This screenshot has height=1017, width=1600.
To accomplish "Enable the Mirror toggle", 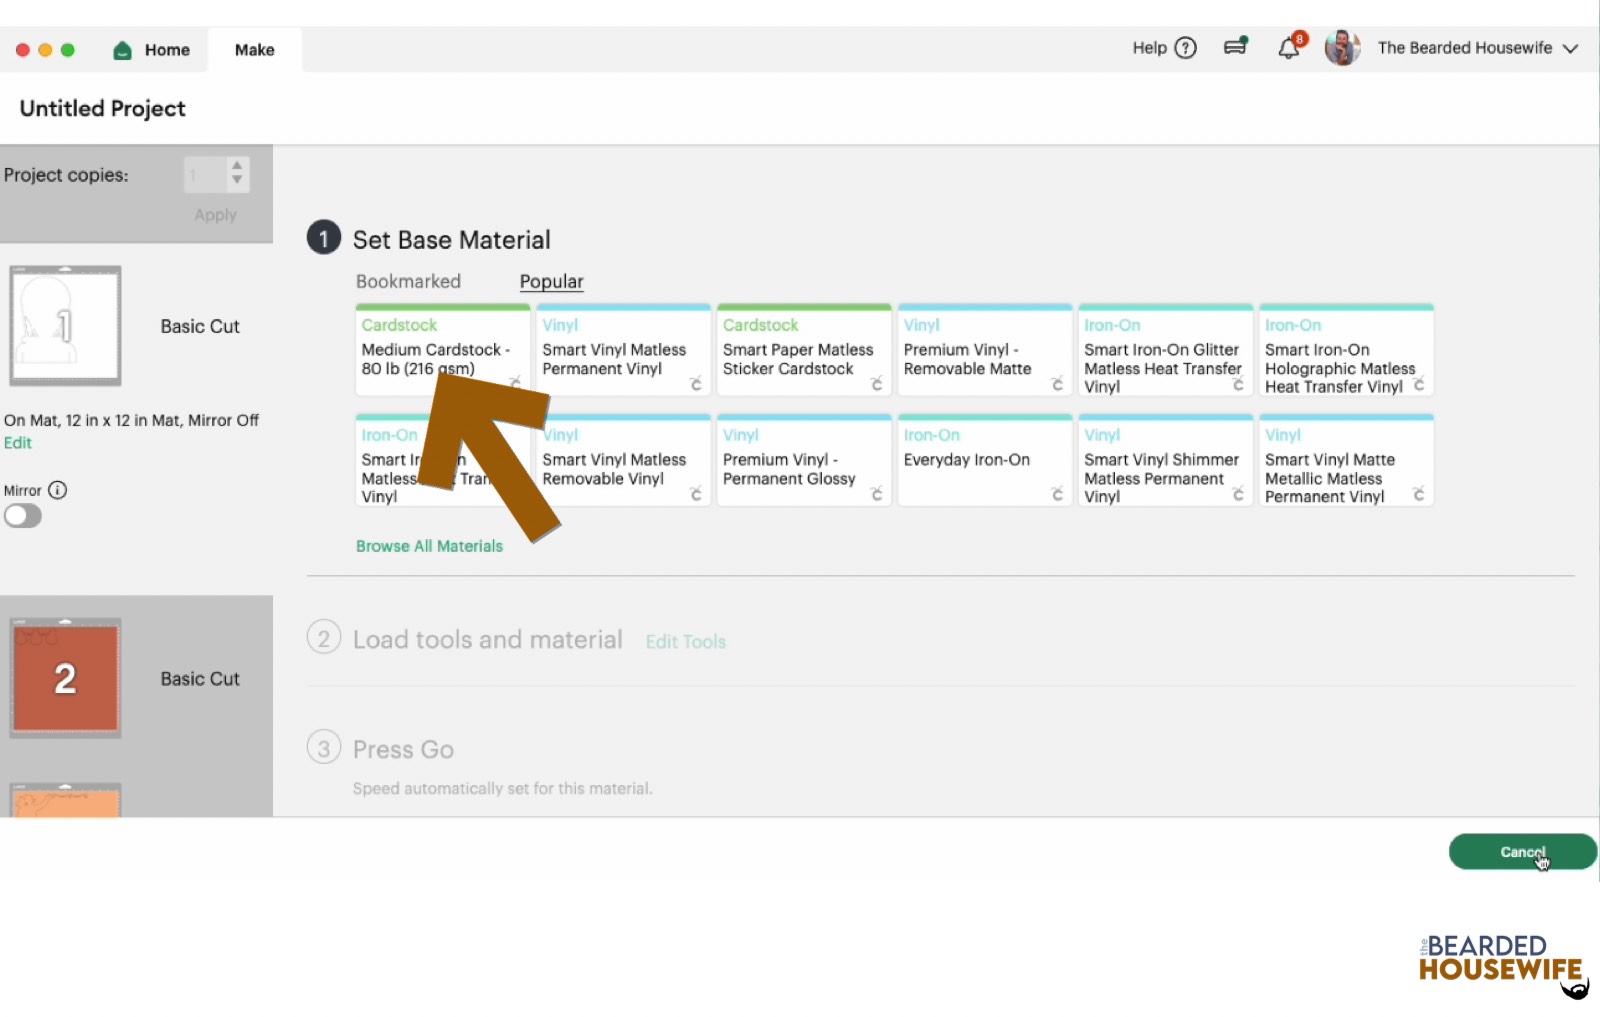I will coord(23,515).
